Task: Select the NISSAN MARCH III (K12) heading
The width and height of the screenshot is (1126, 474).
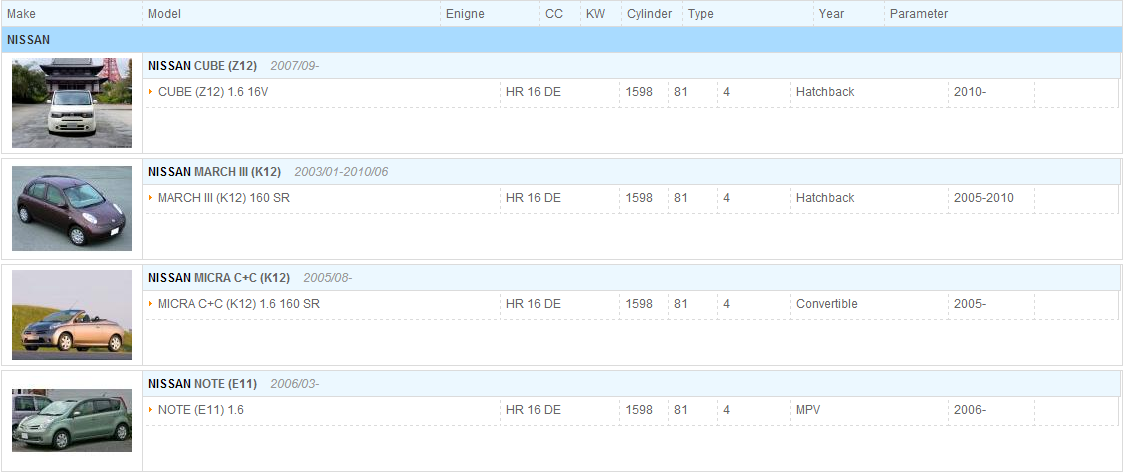Action: click(x=214, y=172)
